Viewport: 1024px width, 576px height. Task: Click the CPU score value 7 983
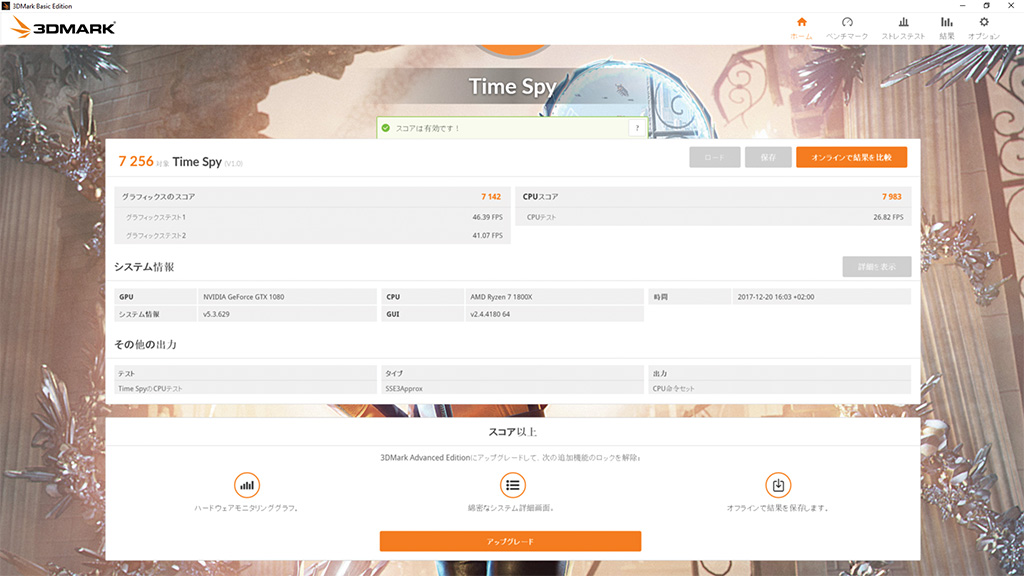point(891,197)
